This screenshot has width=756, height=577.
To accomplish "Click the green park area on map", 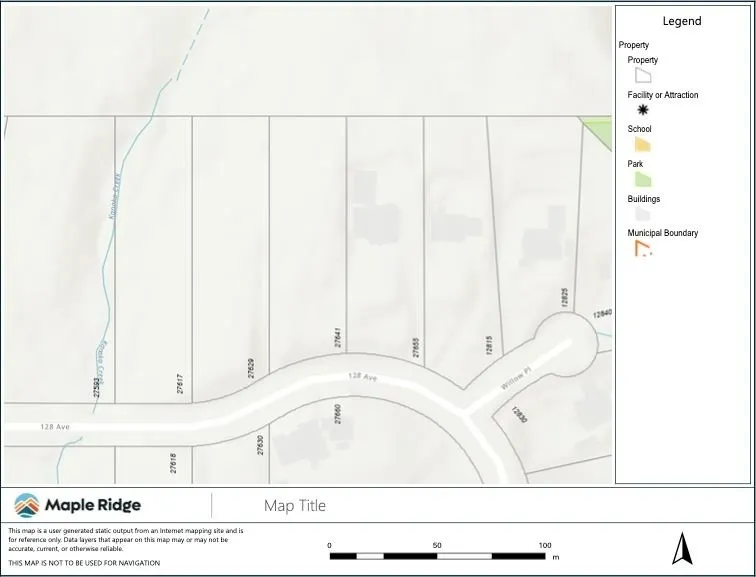I will click(x=600, y=130).
